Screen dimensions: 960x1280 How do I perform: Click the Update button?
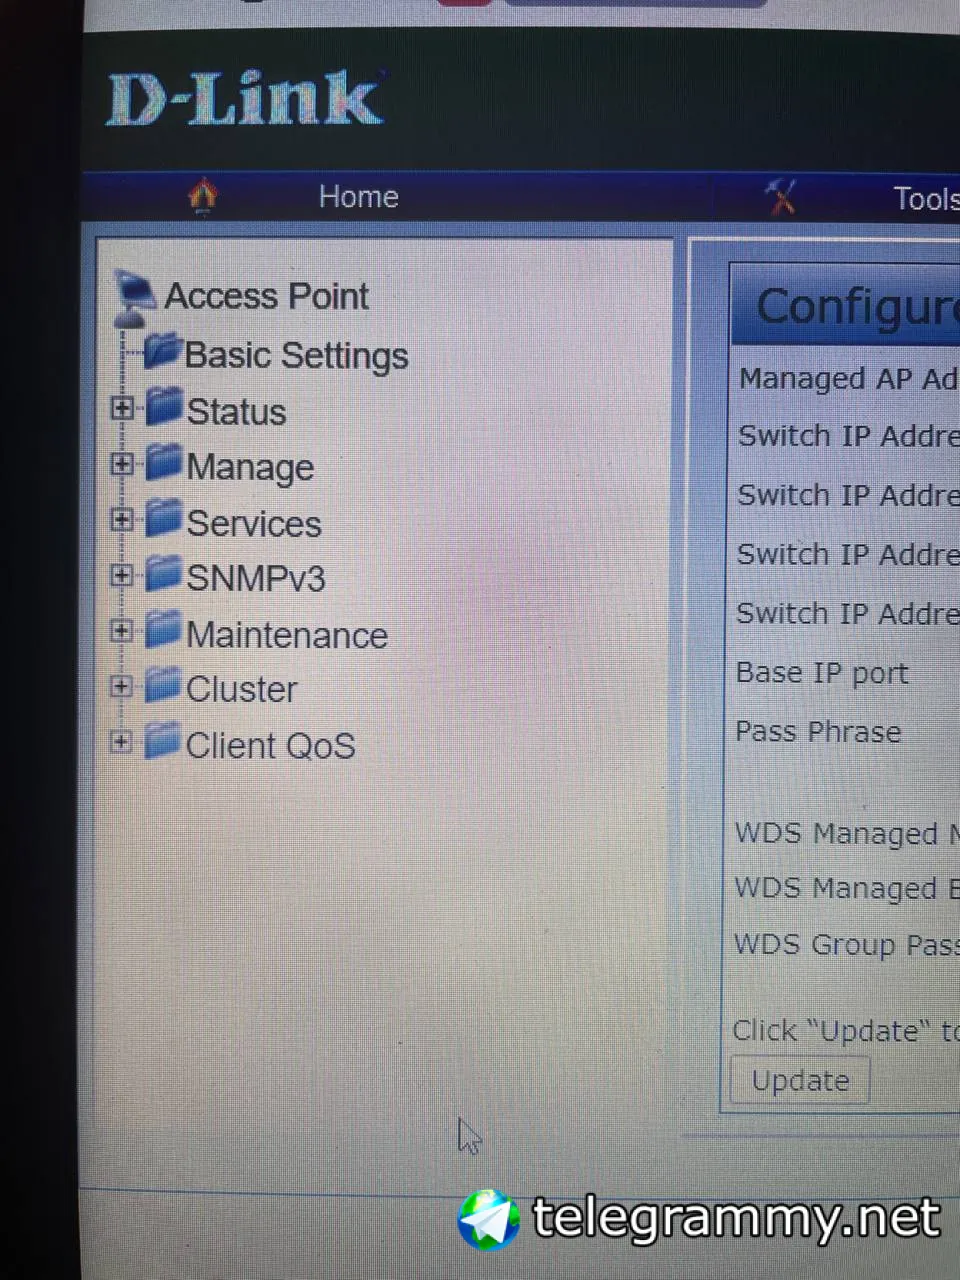click(x=800, y=1081)
